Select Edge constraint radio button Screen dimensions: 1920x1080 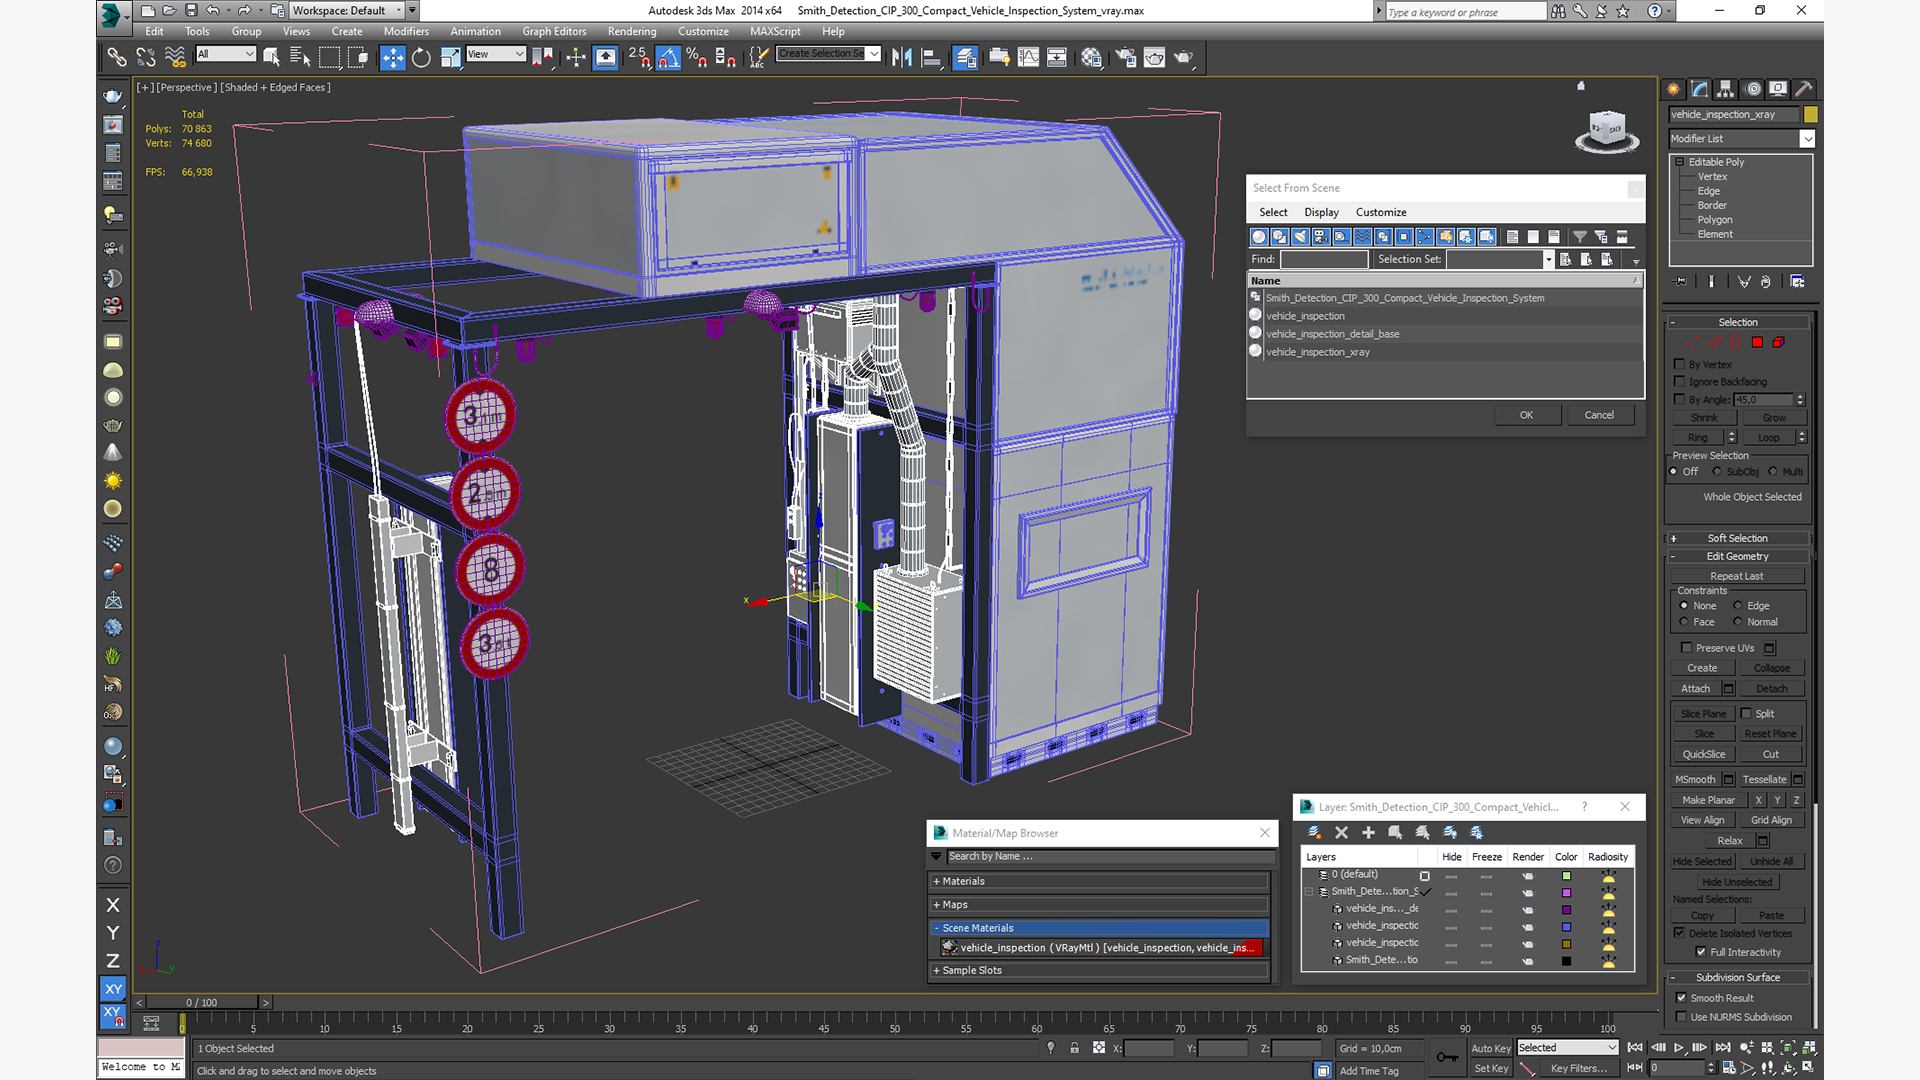pyautogui.click(x=1738, y=605)
